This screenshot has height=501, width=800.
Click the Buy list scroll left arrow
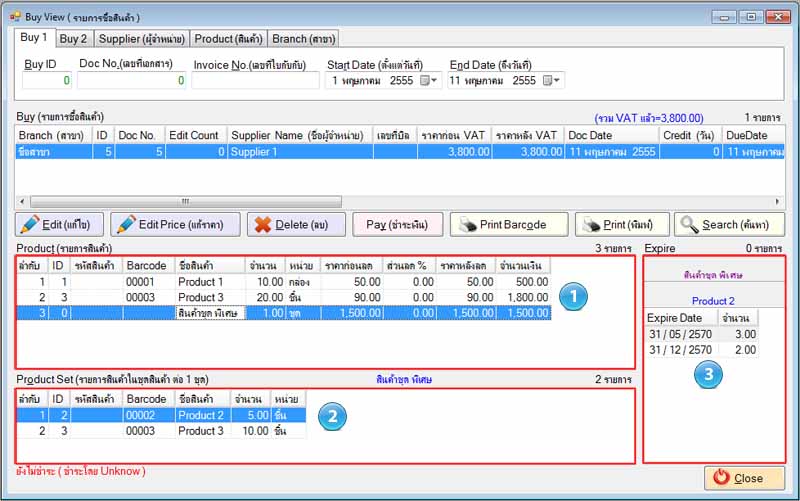[x=22, y=202]
